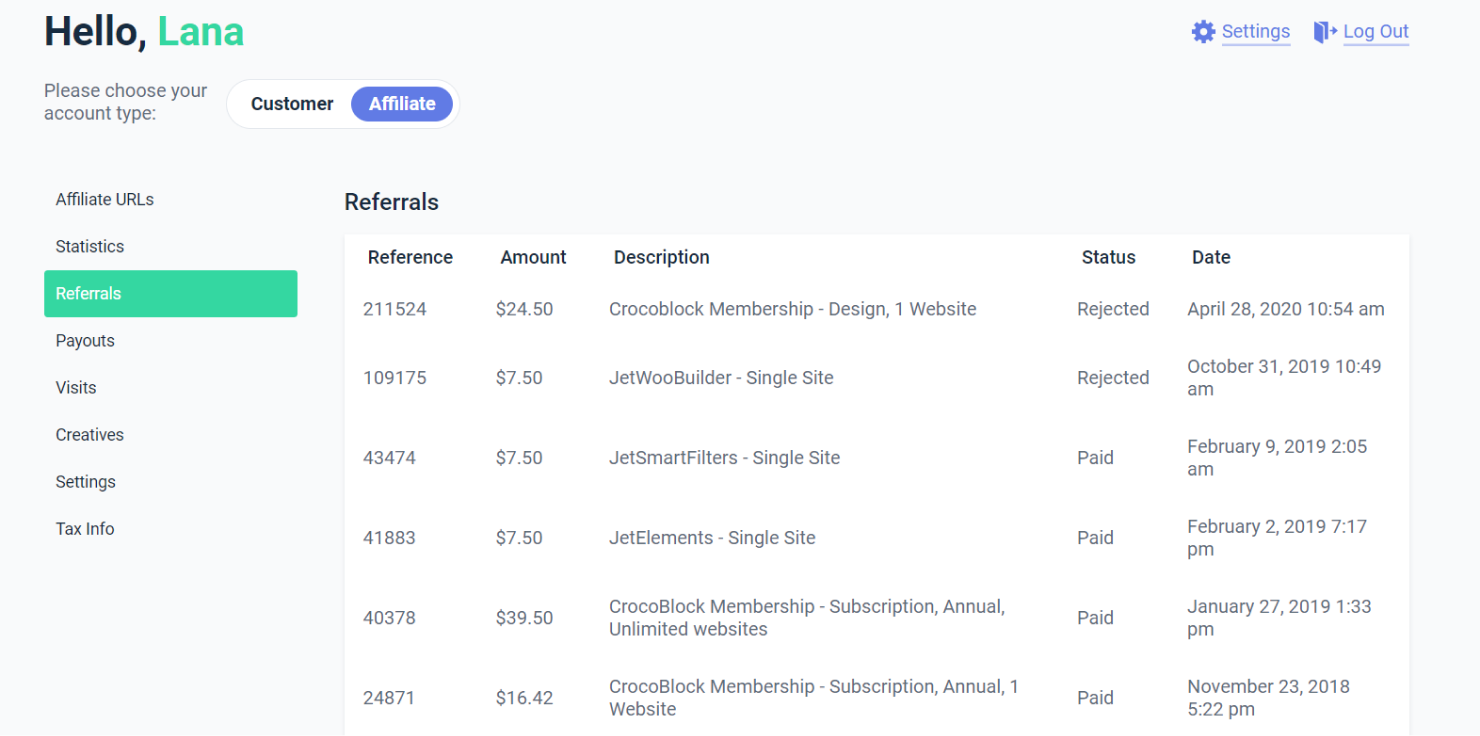
Task: Select reference number 43474
Action: pyautogui.click(x=389, y=458)
